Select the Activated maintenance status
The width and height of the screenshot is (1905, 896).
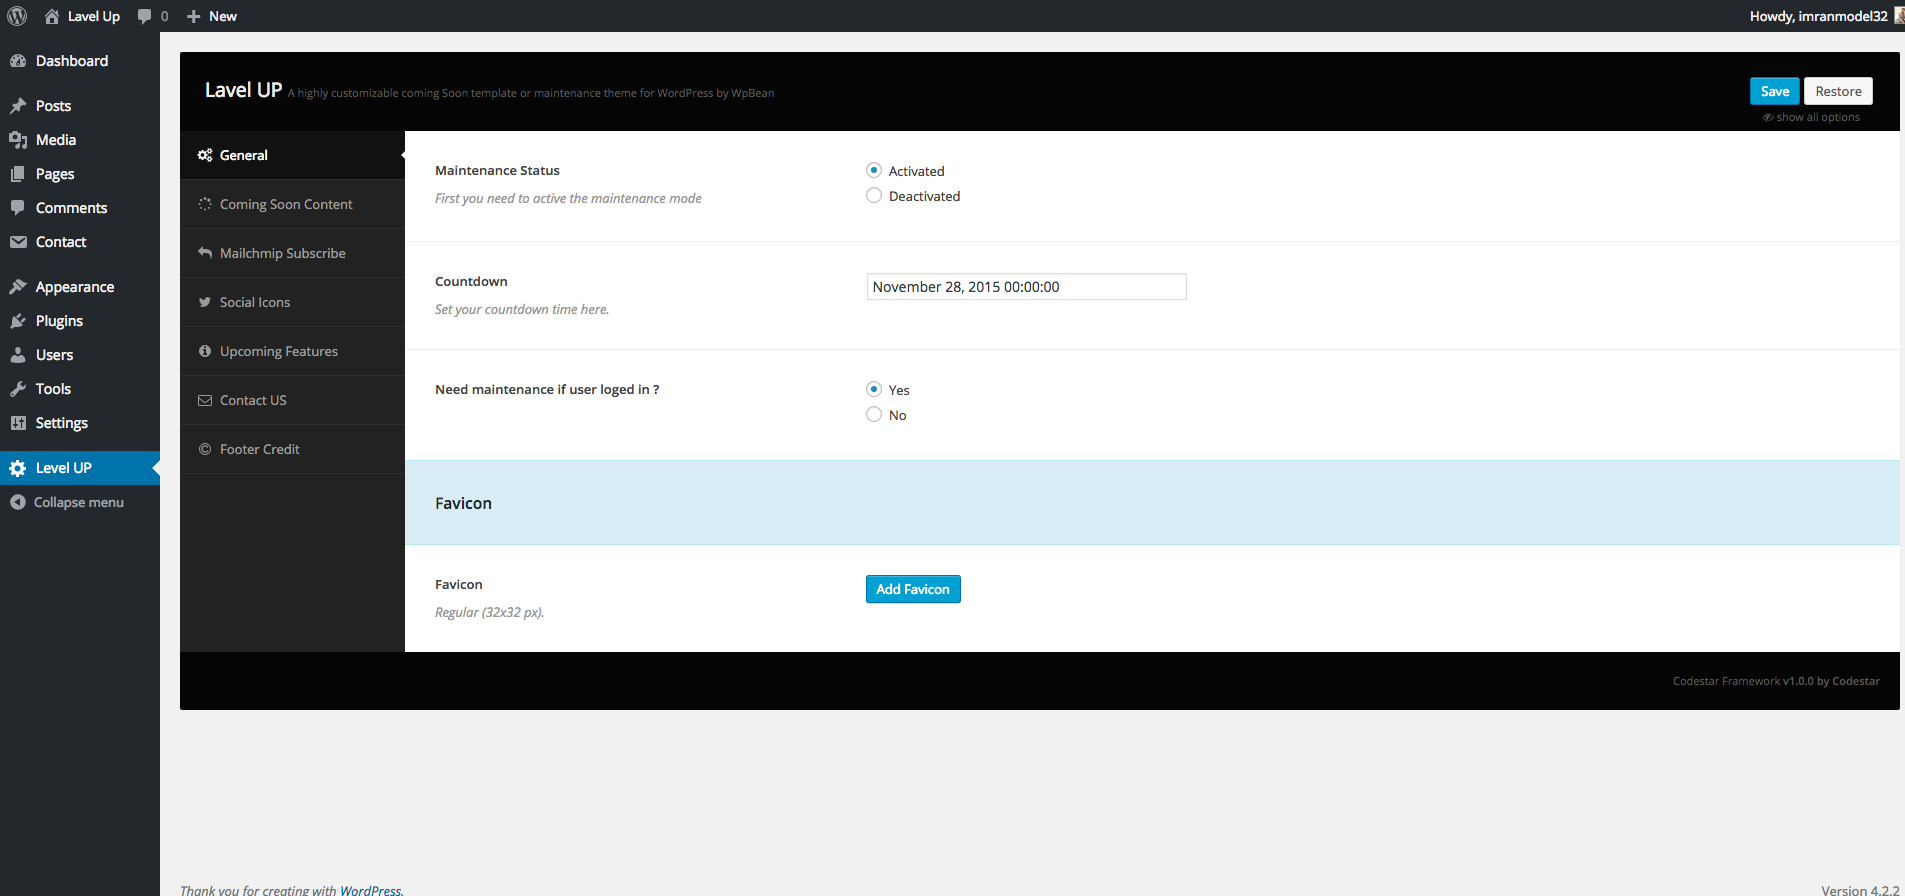pos(874,170)
